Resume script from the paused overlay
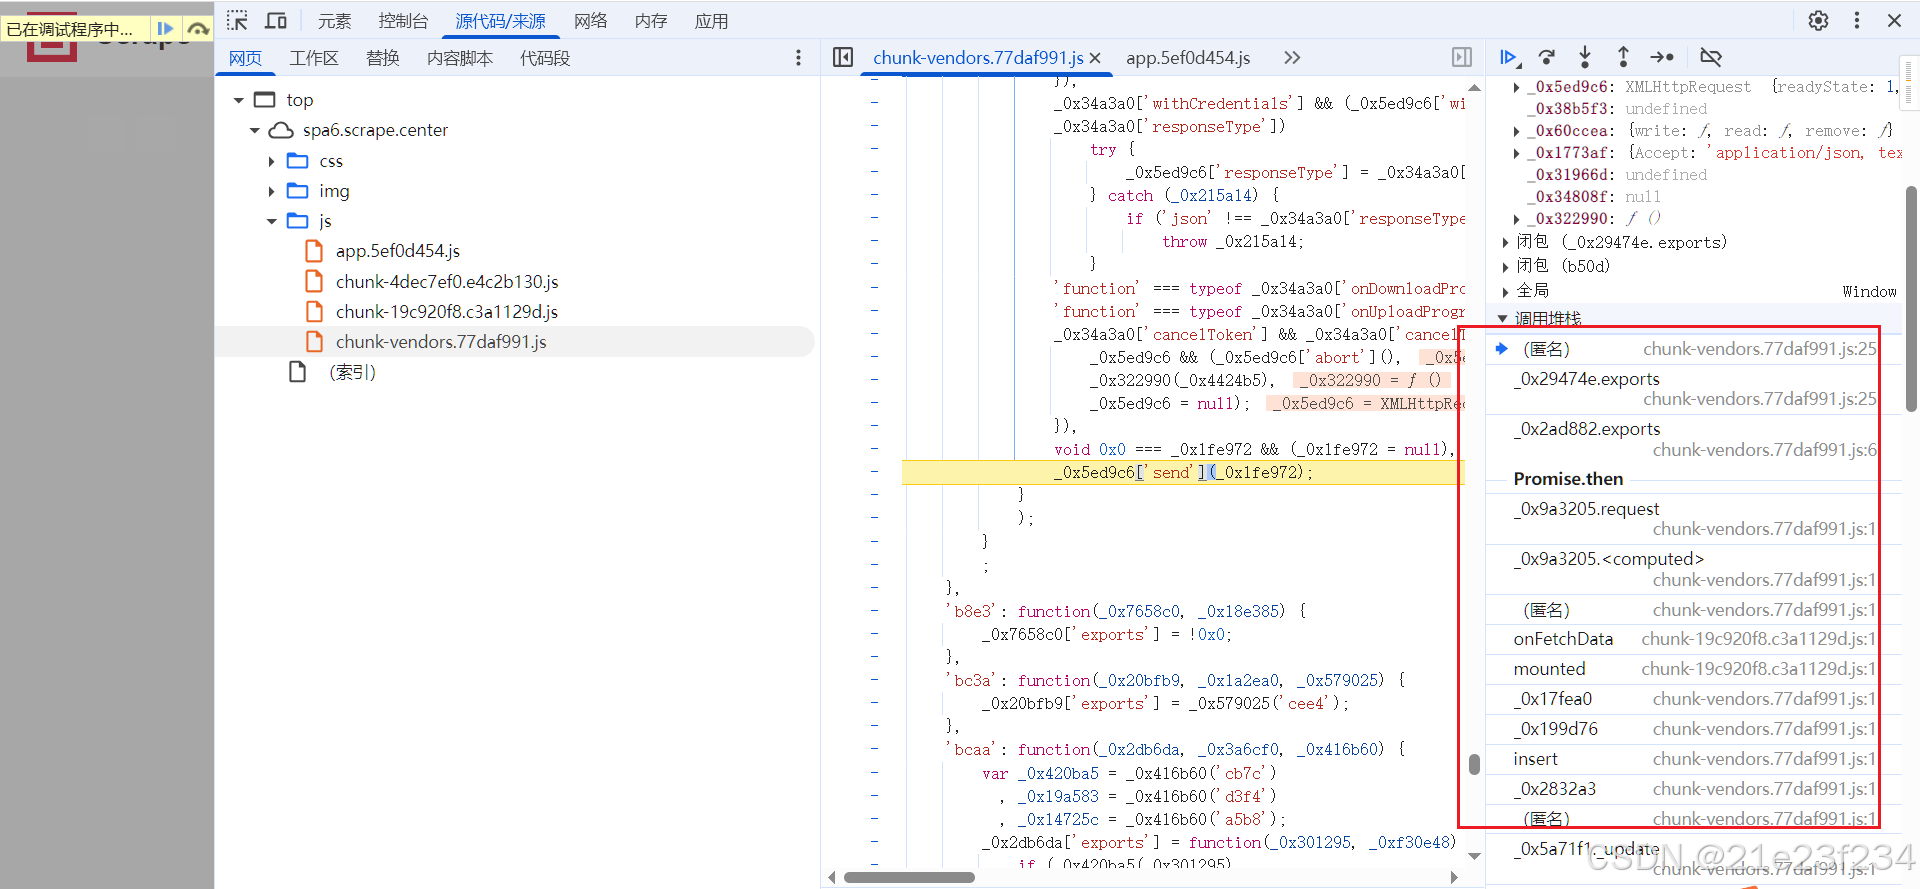Screen dimensions: 1920x889 click(x=166, y=29)
